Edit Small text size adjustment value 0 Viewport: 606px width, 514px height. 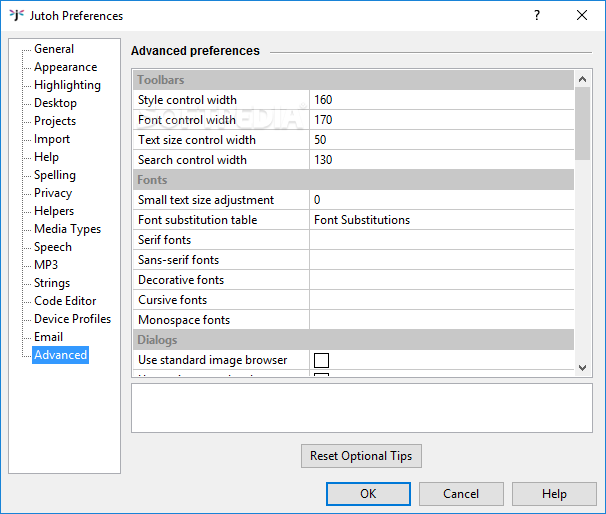441,200
